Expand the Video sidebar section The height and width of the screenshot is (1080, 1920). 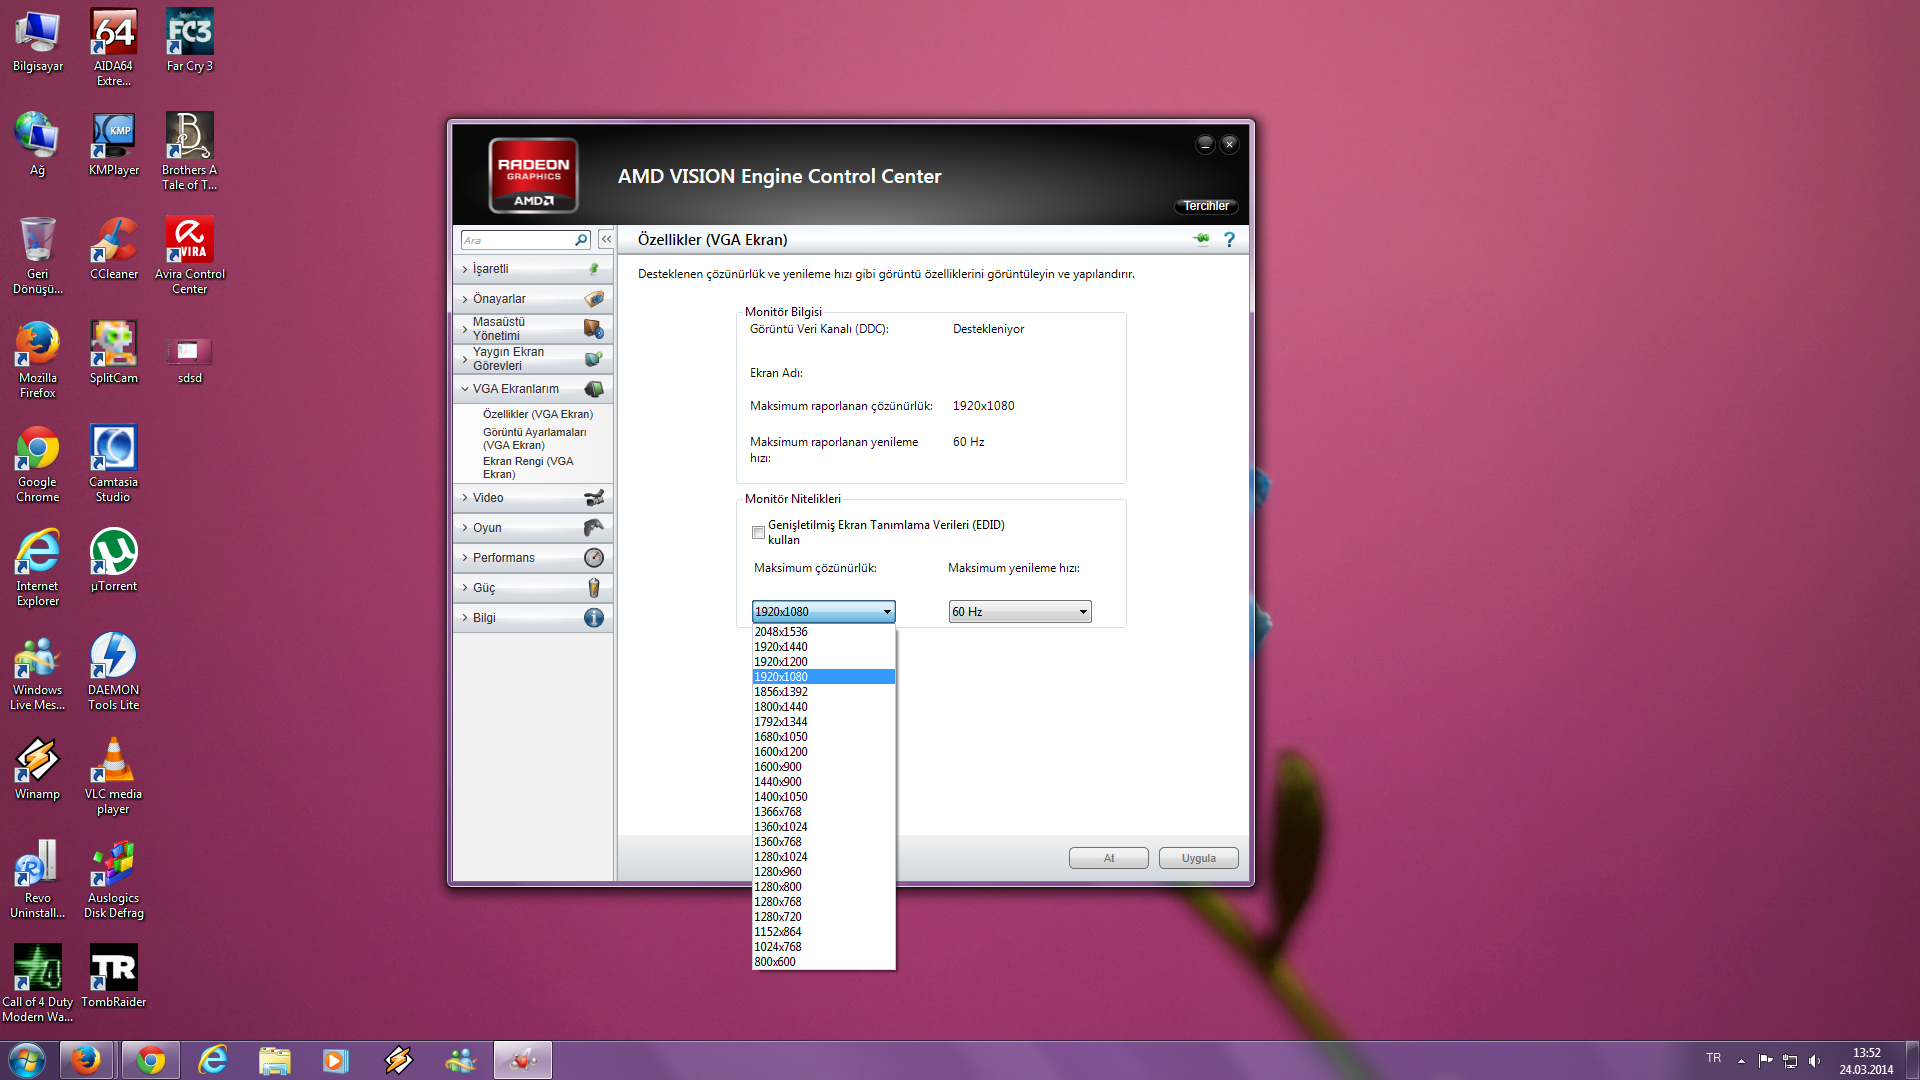[x=533, y=498]
